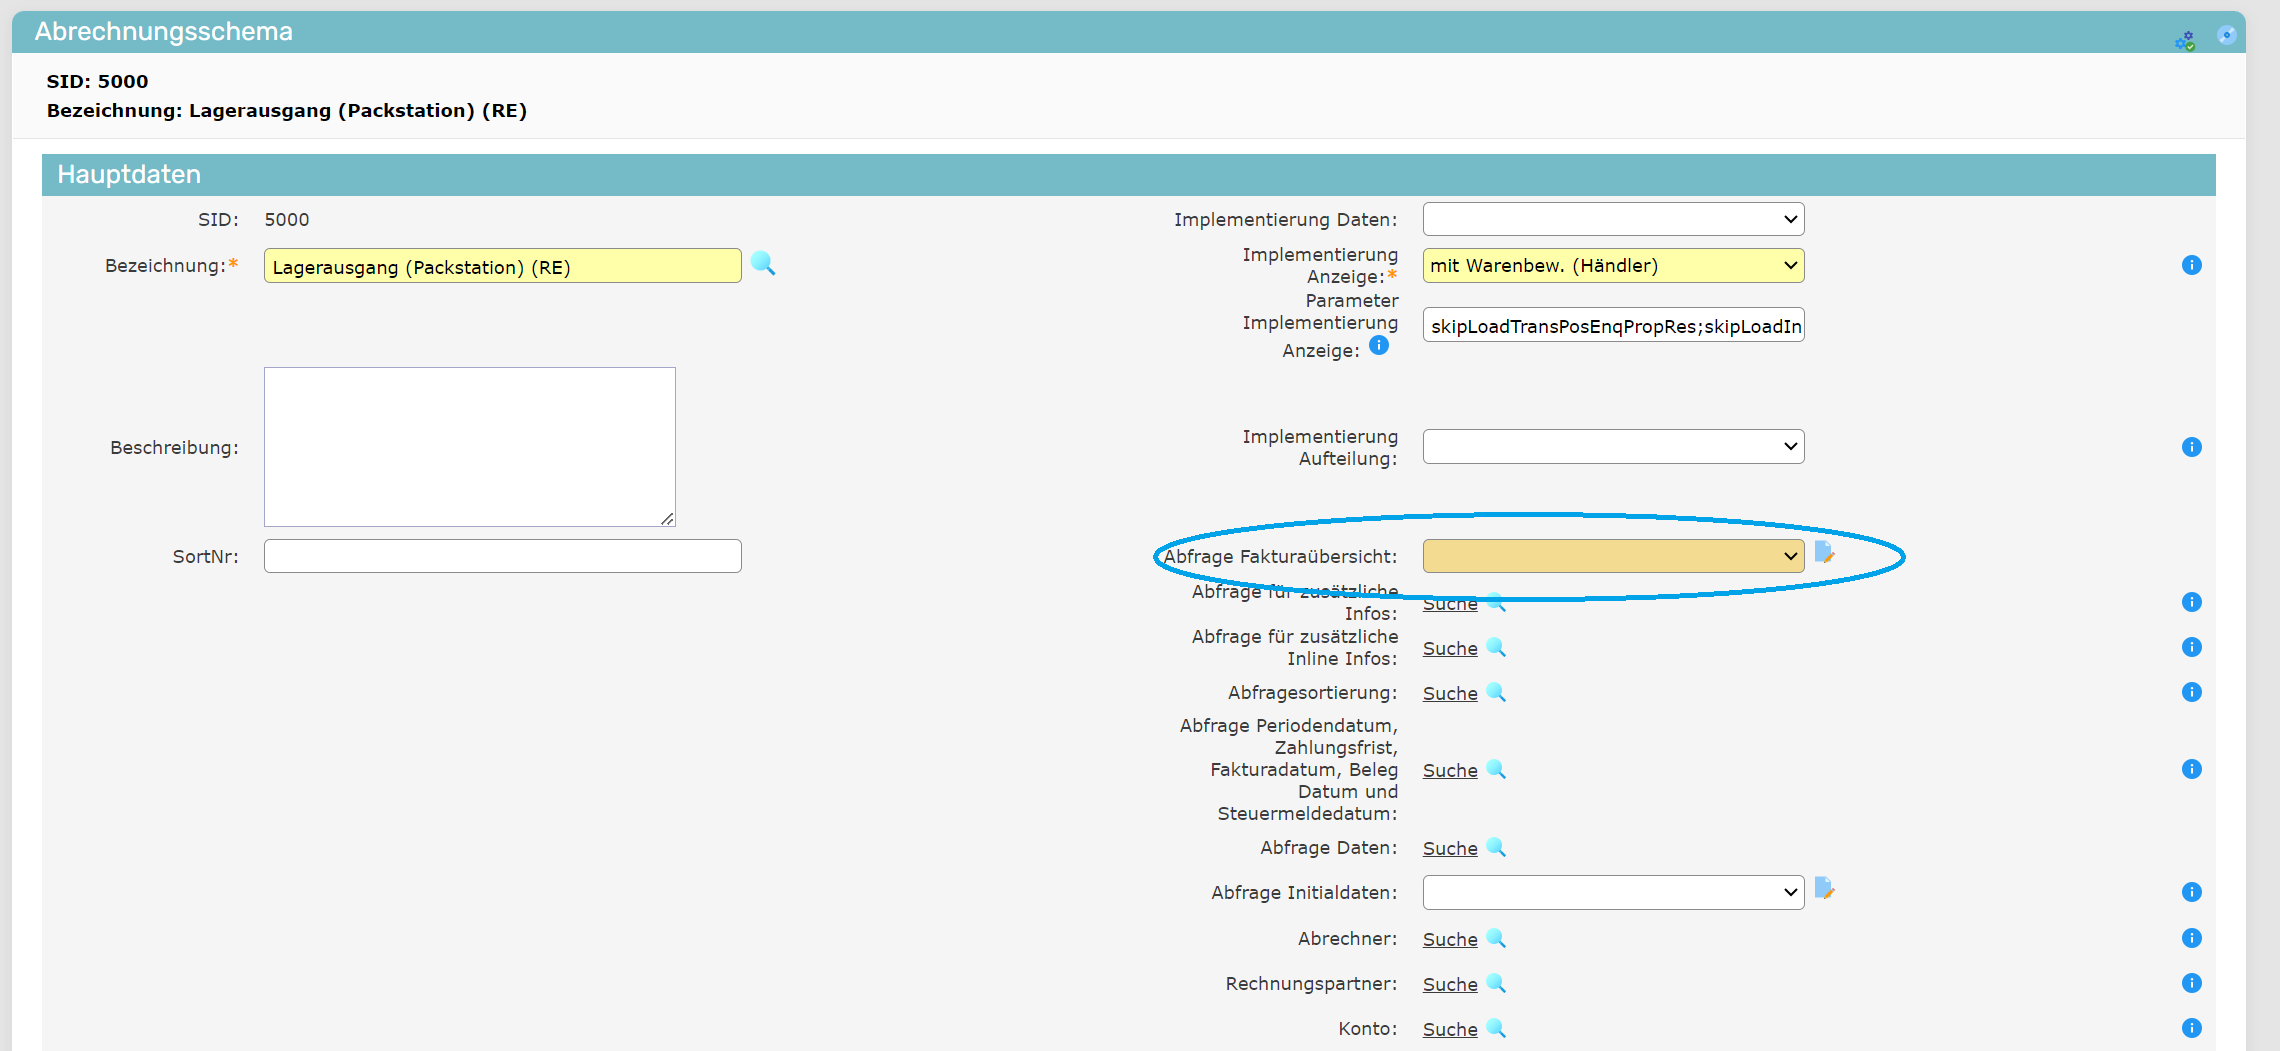Focus the Beschreibung text area
2280x1051 pixels.
pos(469,446)
